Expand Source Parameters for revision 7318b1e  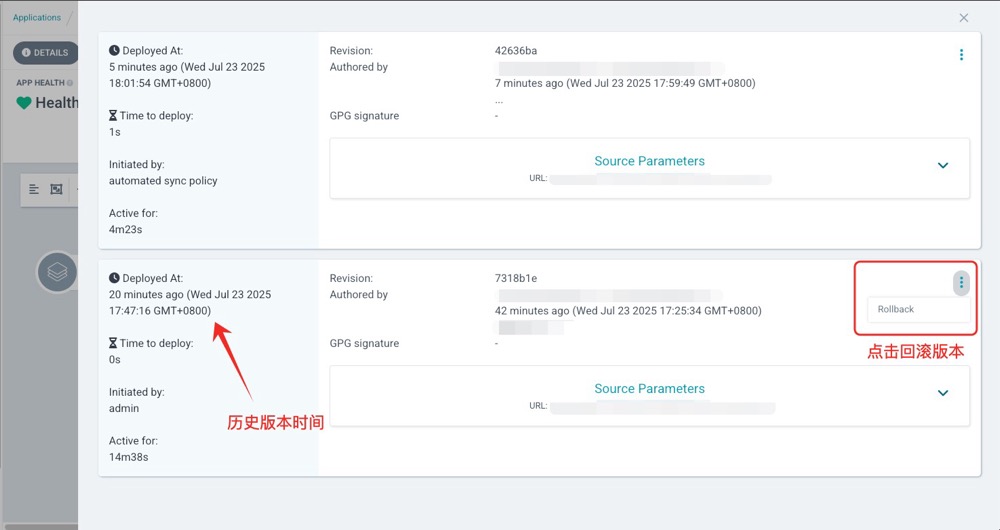(x=942, y=394)
